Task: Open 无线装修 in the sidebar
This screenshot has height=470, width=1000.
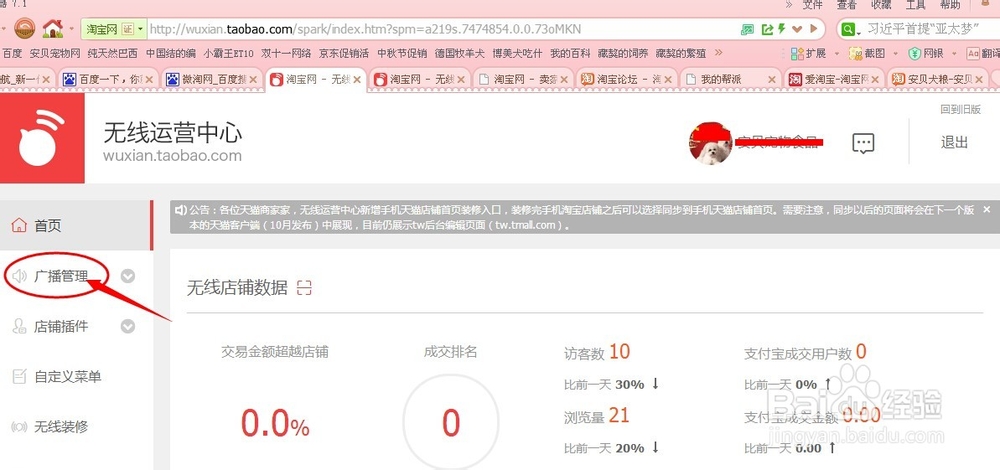Action: 61,427
